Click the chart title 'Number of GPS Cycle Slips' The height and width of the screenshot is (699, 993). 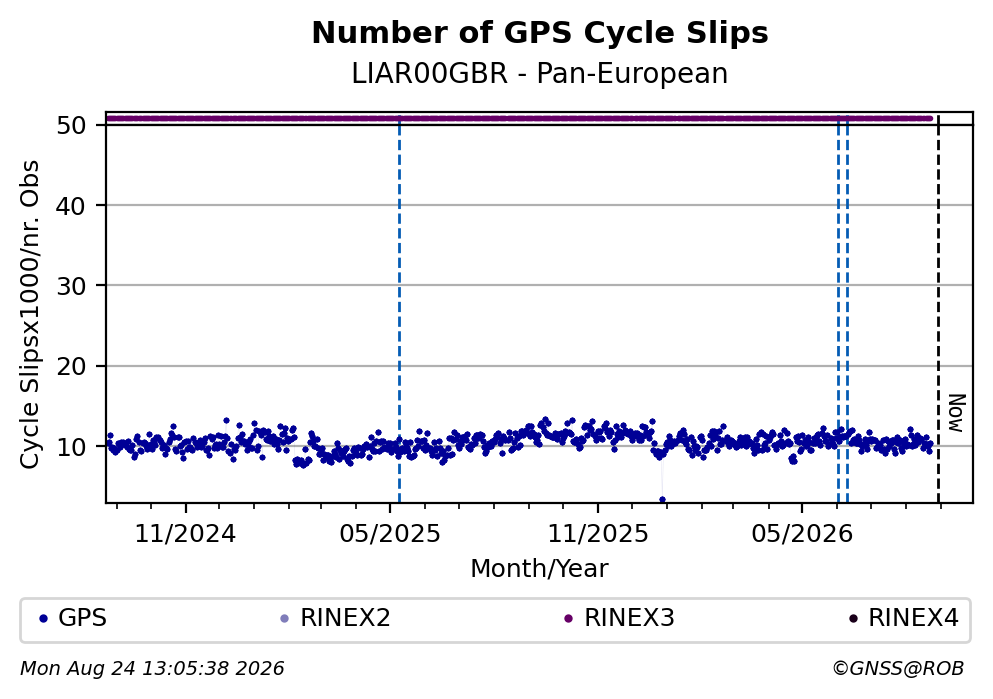click(540, 33)
